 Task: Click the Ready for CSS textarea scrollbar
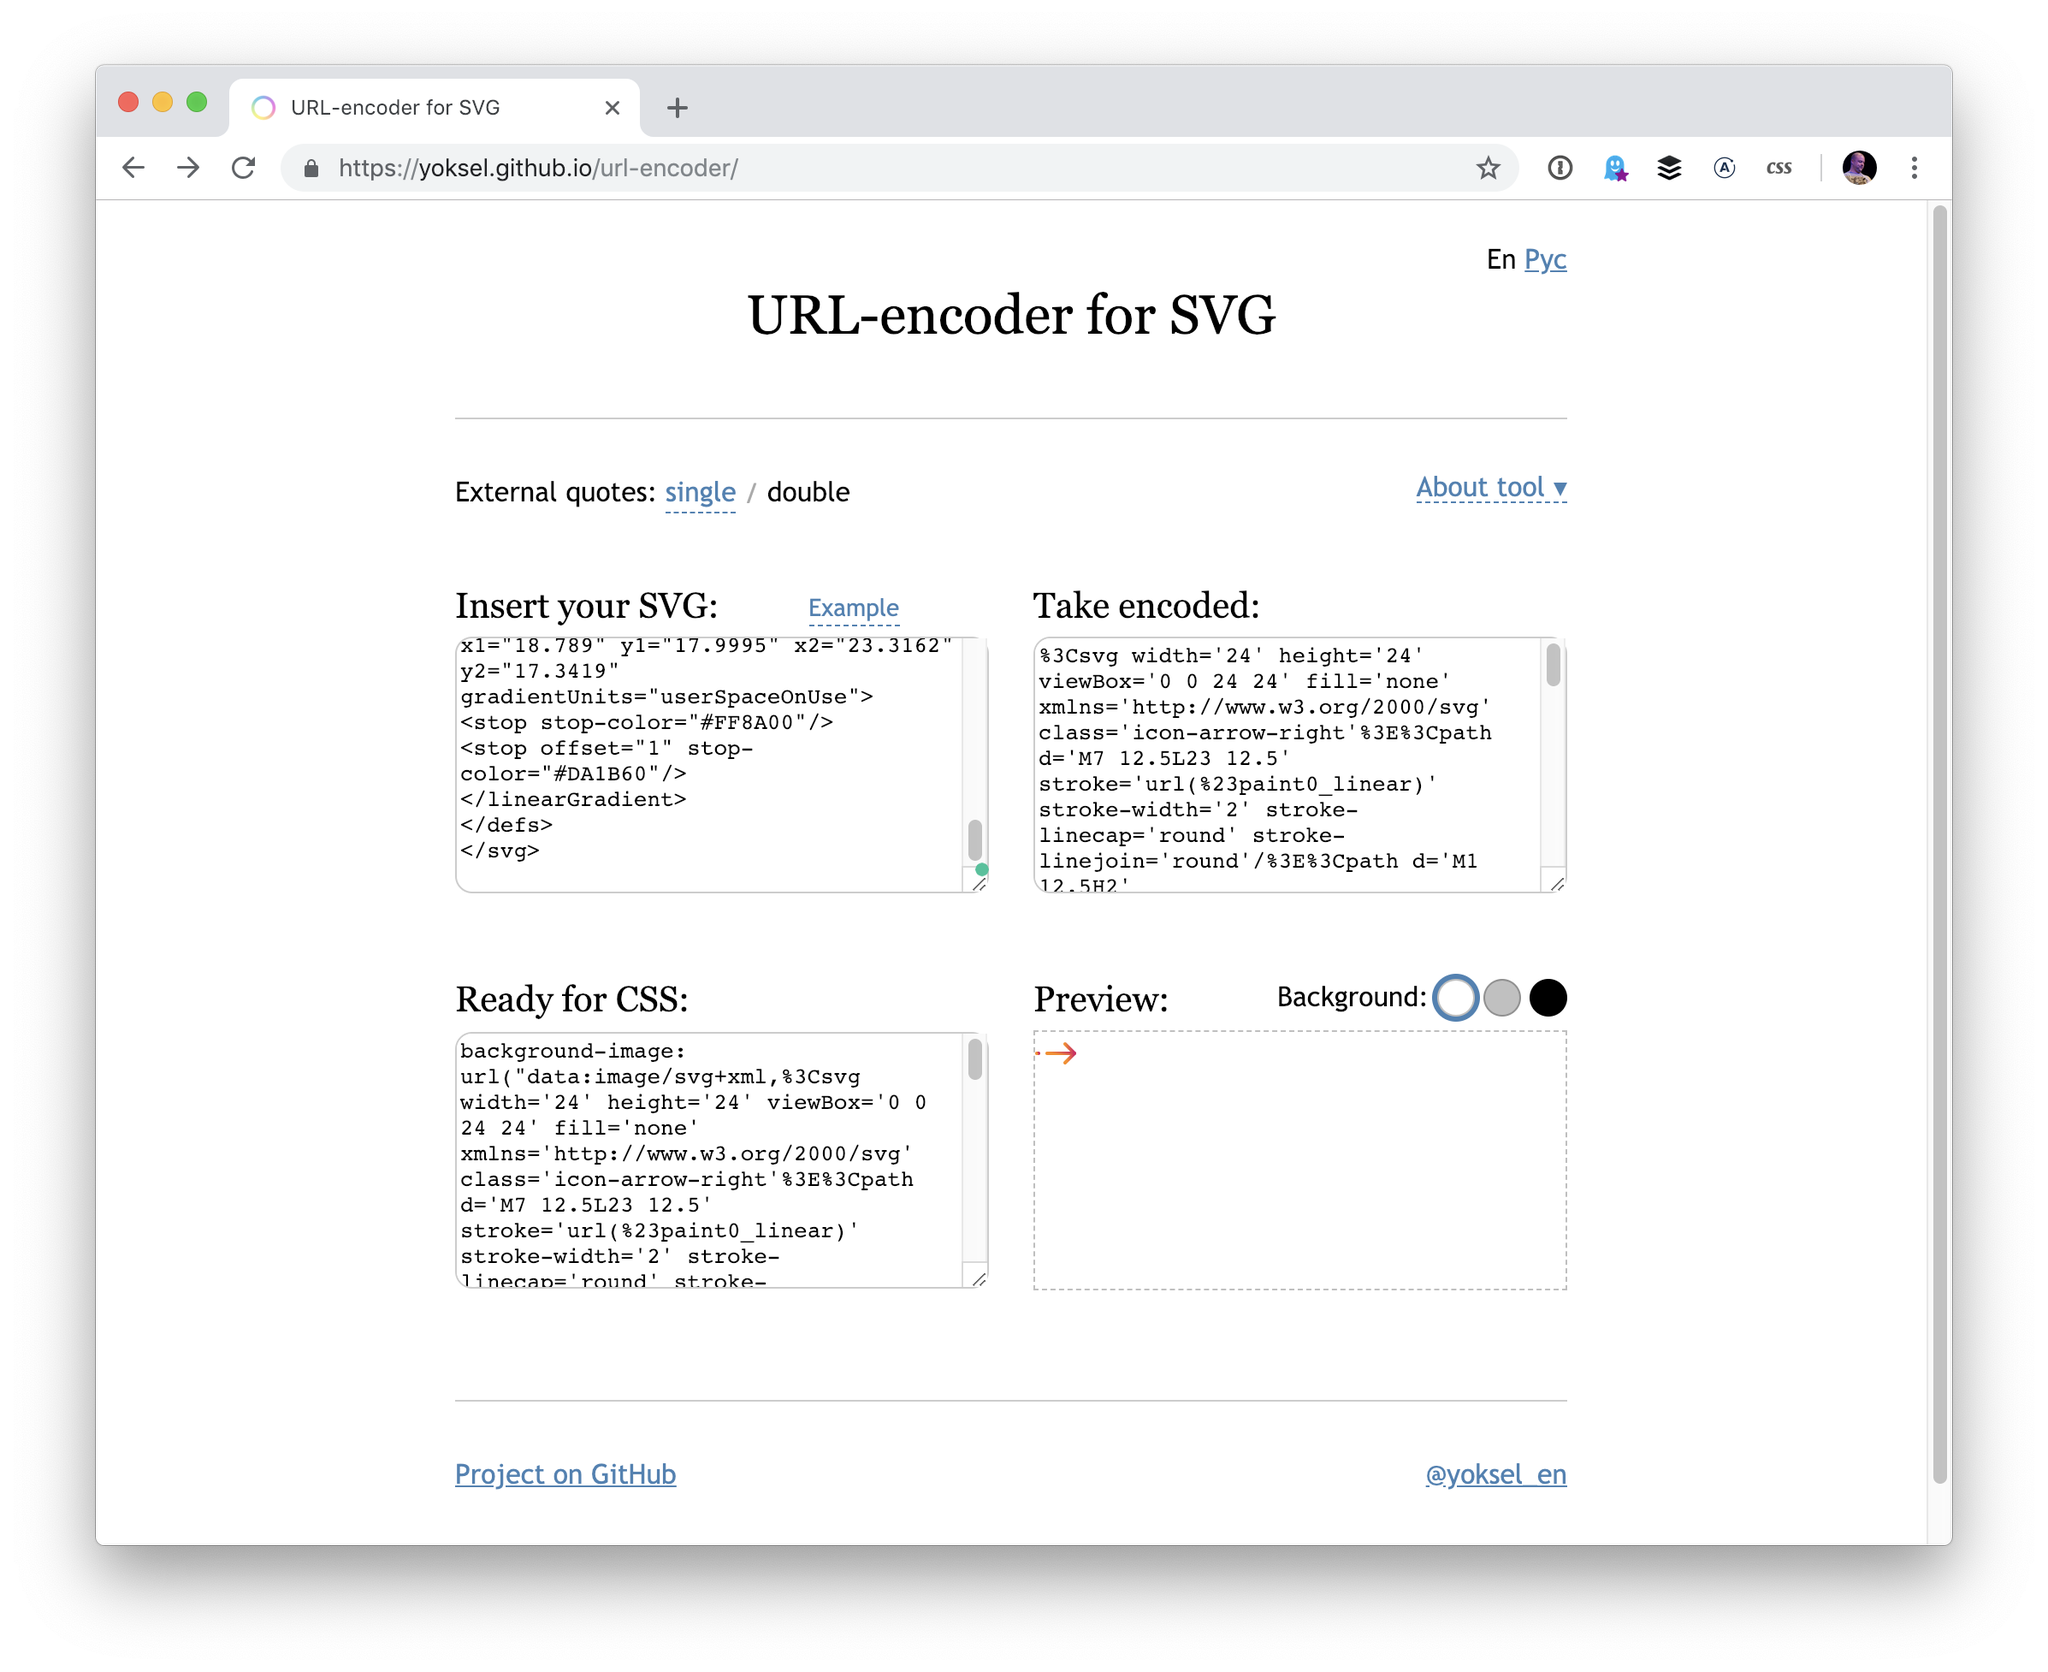pos(975,1059)
